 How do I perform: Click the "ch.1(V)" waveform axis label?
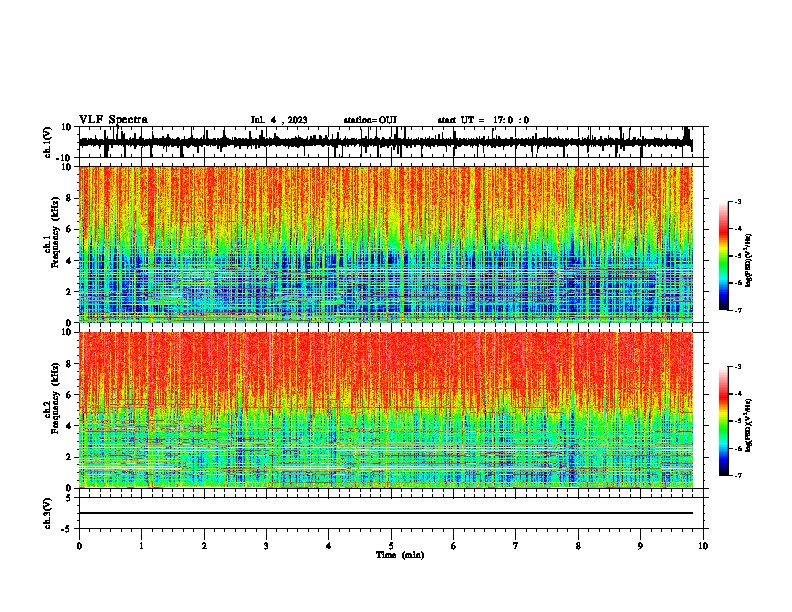[x=48, y=142]
